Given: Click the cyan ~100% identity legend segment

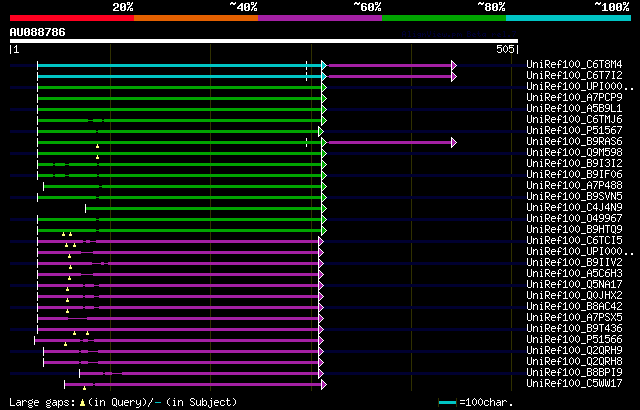Looking at the screenshot, I should click(x=569, y=18).
